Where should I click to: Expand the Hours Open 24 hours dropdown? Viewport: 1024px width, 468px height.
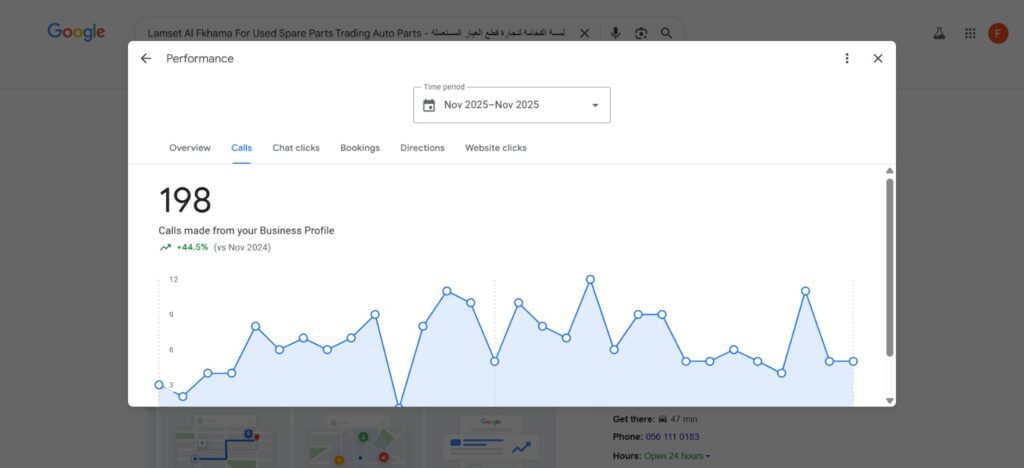[708, 457]
